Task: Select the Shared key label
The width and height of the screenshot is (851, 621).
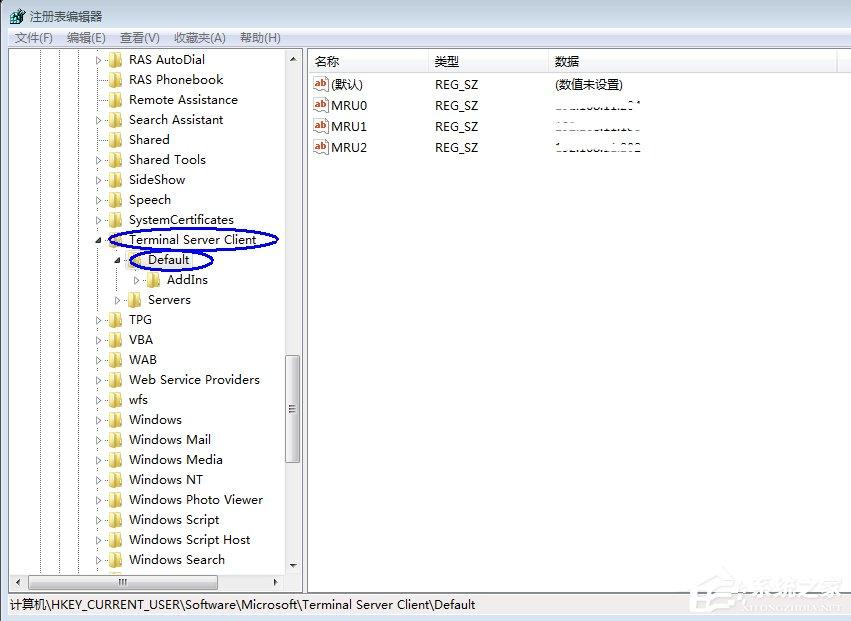Action: [149, 140]
